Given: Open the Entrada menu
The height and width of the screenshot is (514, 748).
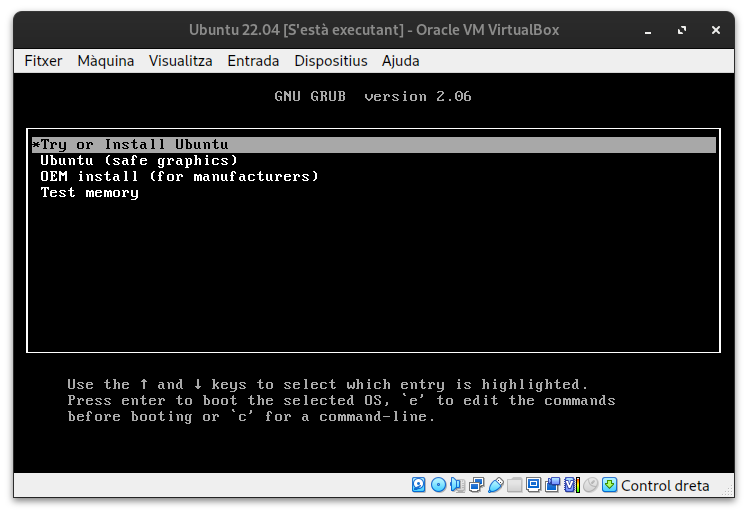Looking at the screenshot, I should point(253,61).
